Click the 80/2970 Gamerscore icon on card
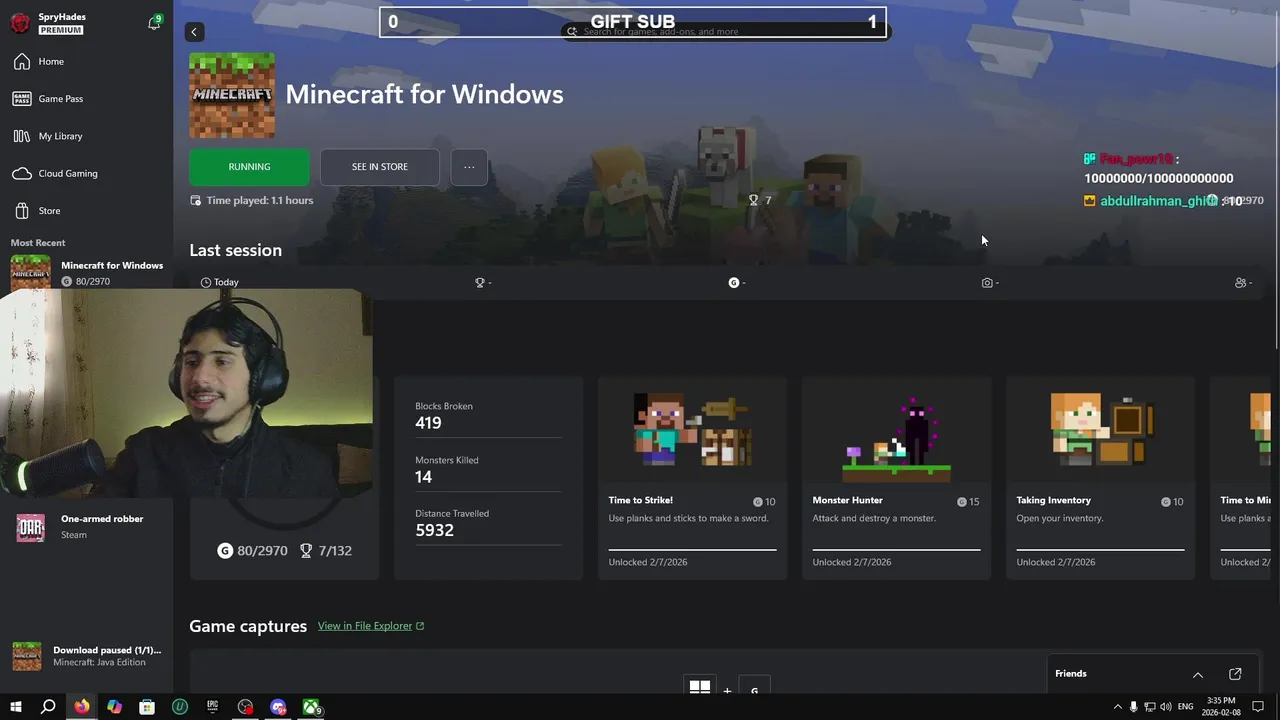This screenshot has height=720, width=1280. [225, 551]
